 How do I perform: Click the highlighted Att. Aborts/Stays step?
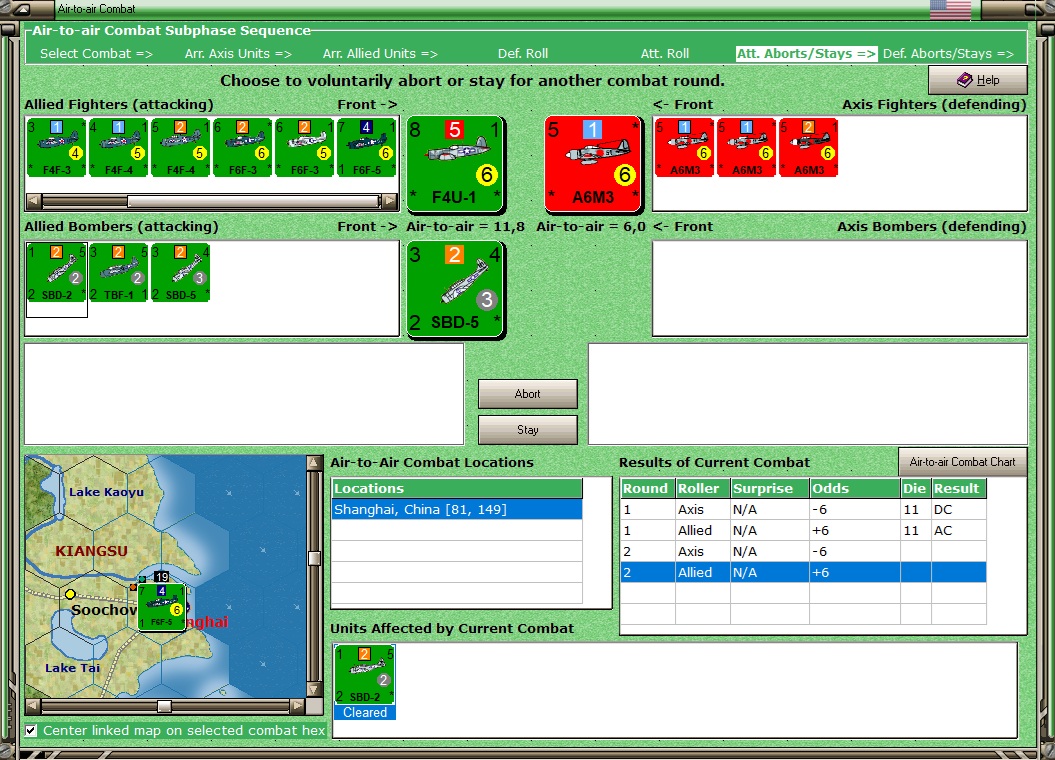[x=806, y=54]
